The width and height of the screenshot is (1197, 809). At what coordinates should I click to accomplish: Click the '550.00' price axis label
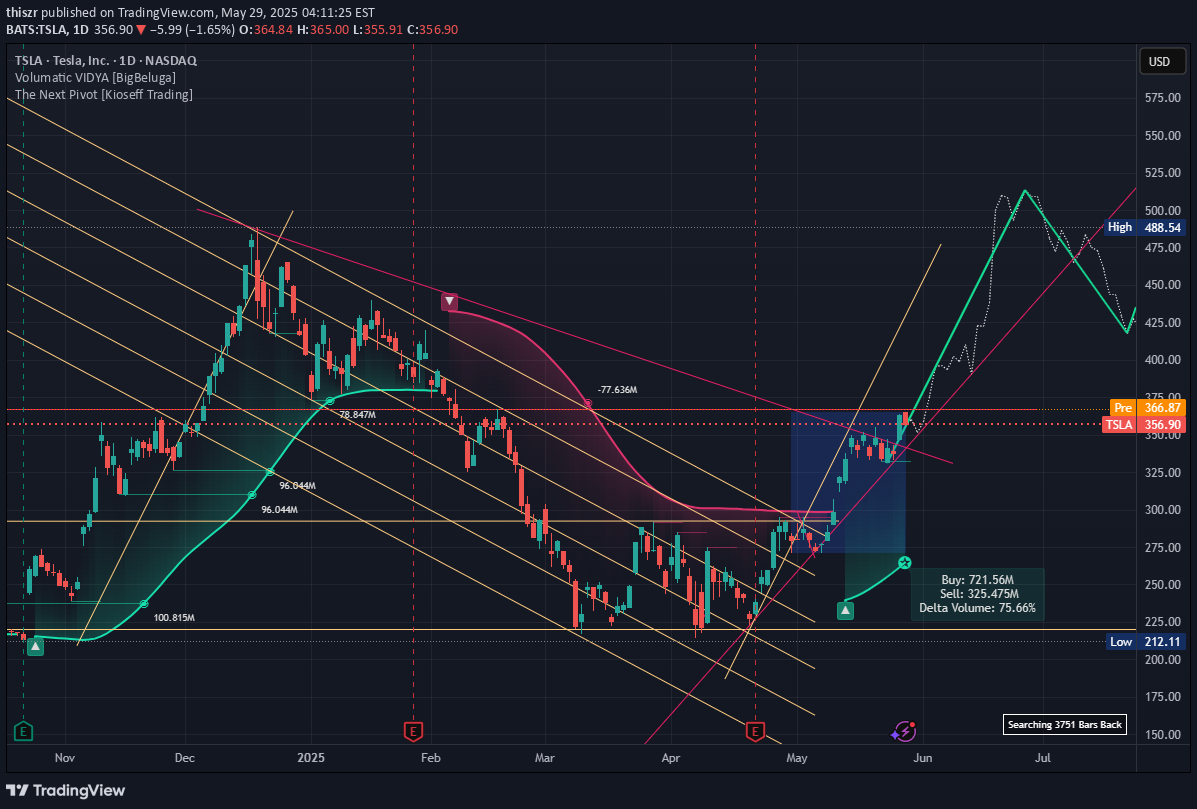[1163, 135]
